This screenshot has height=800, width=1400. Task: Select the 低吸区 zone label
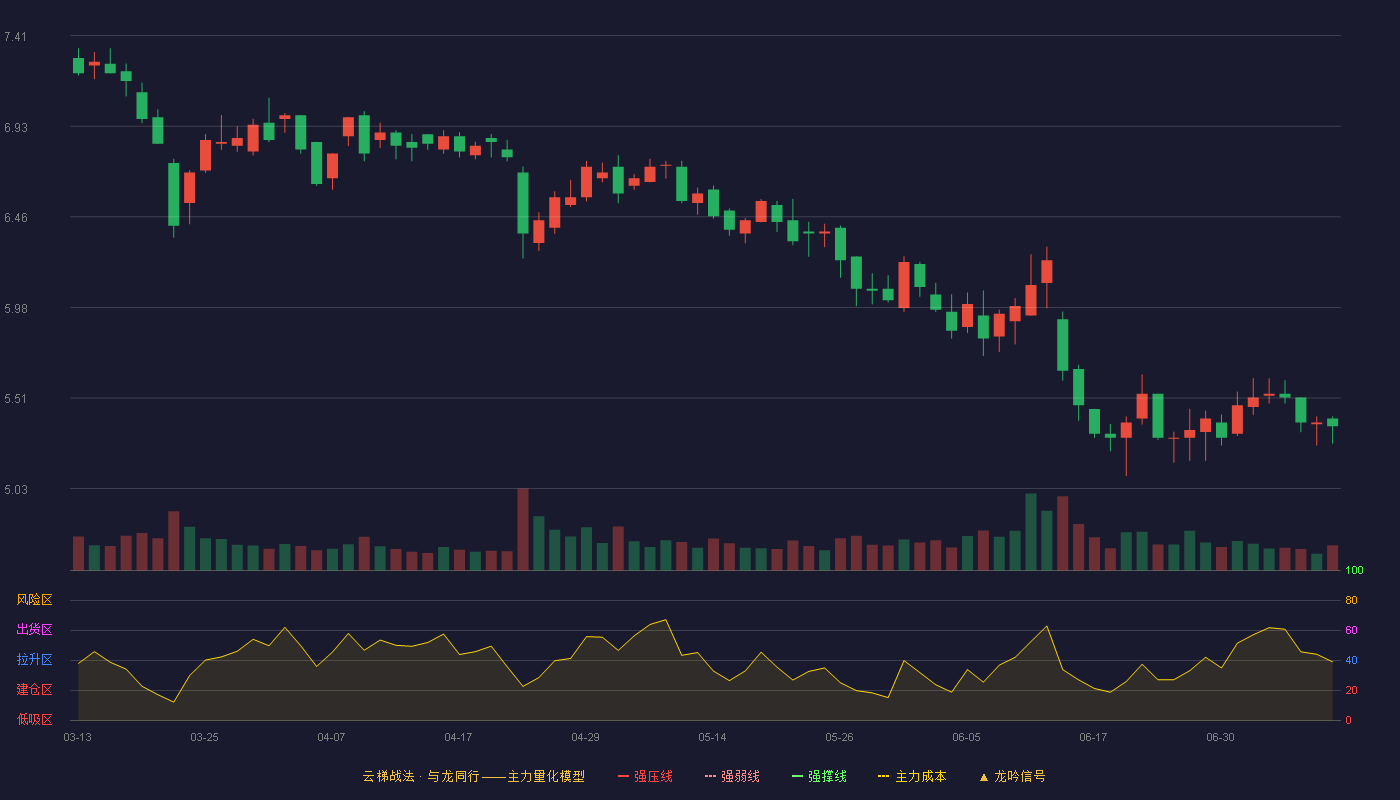34,719
